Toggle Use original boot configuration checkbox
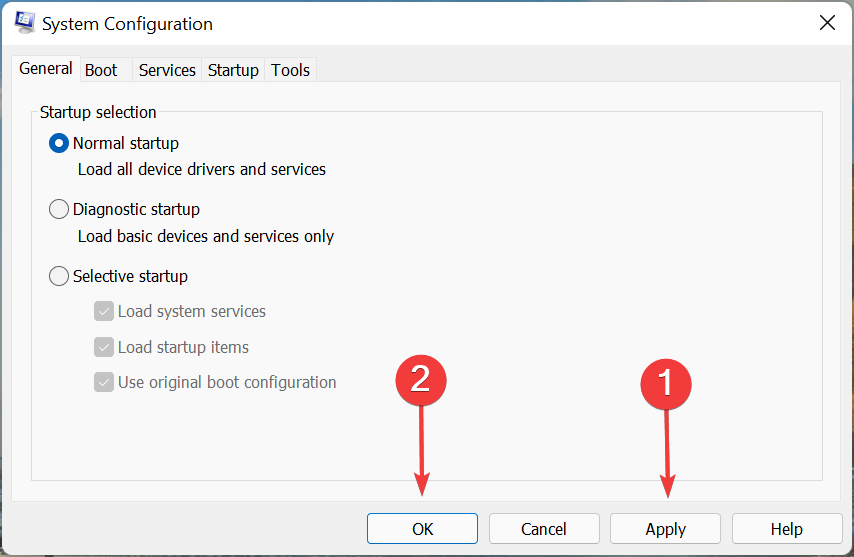854x557 pixels. 104,382
